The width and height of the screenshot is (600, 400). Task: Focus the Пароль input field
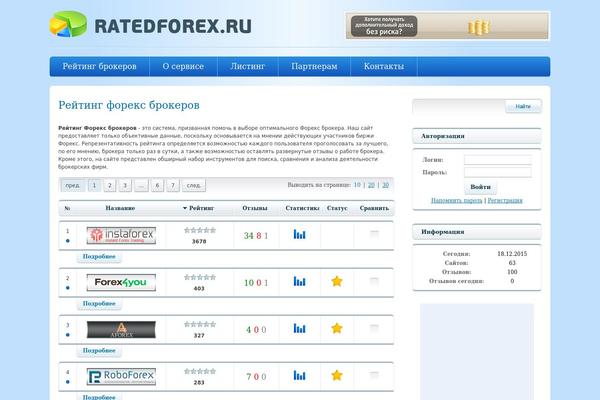497,172
